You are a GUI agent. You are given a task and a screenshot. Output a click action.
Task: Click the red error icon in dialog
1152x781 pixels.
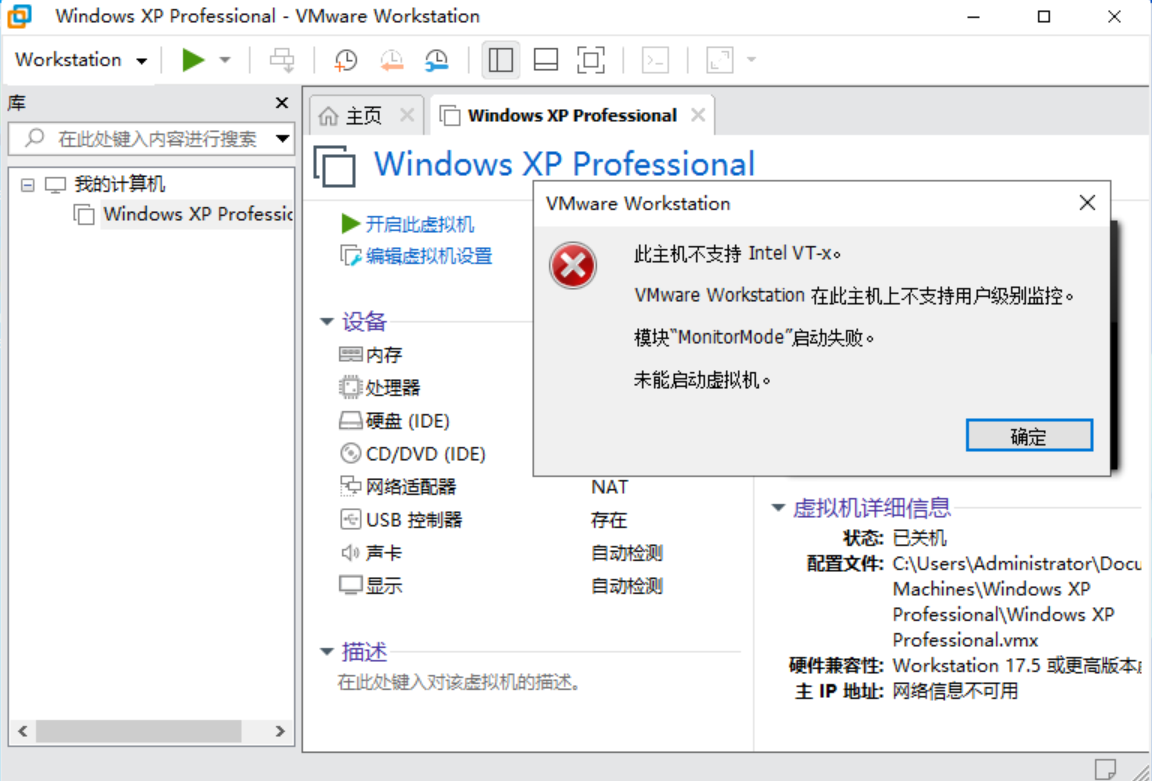(573, 265)
